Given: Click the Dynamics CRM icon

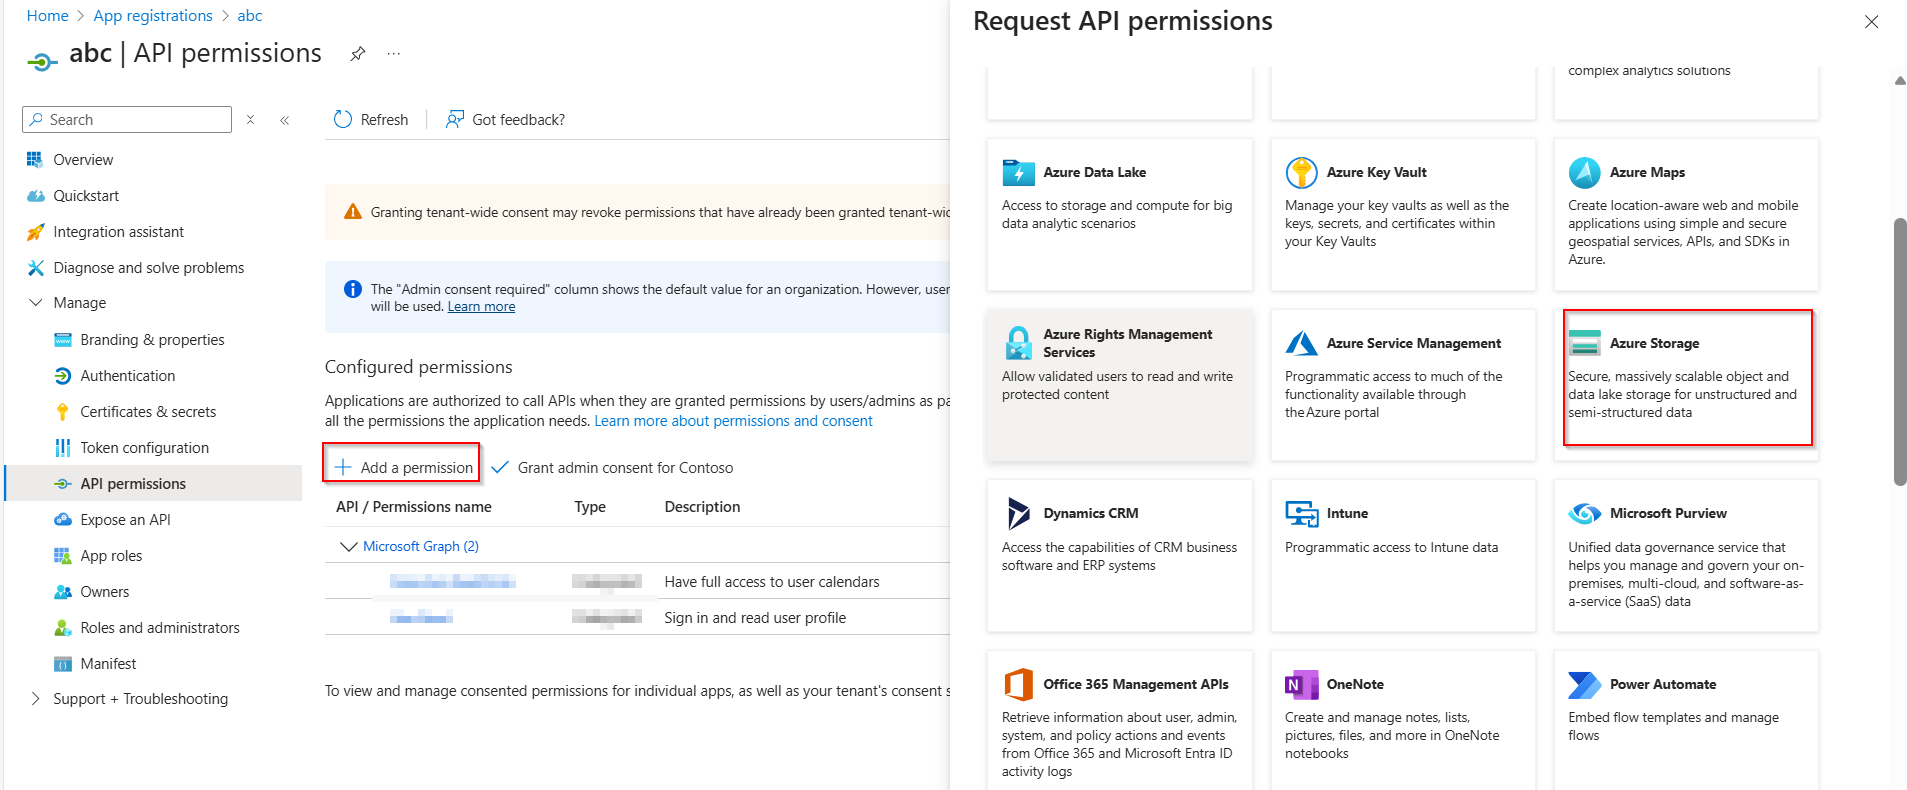Looking at the screenshot, I should 1018,513.
